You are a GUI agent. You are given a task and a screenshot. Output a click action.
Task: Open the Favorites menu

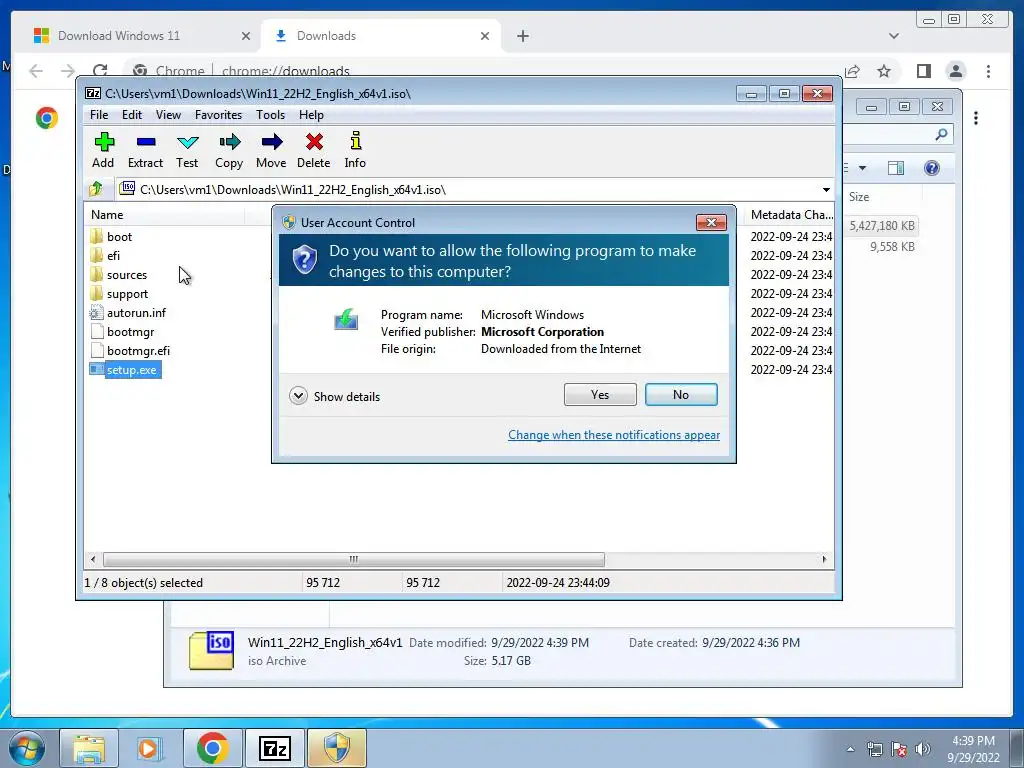pyautogui.click(x=218, y=114)
